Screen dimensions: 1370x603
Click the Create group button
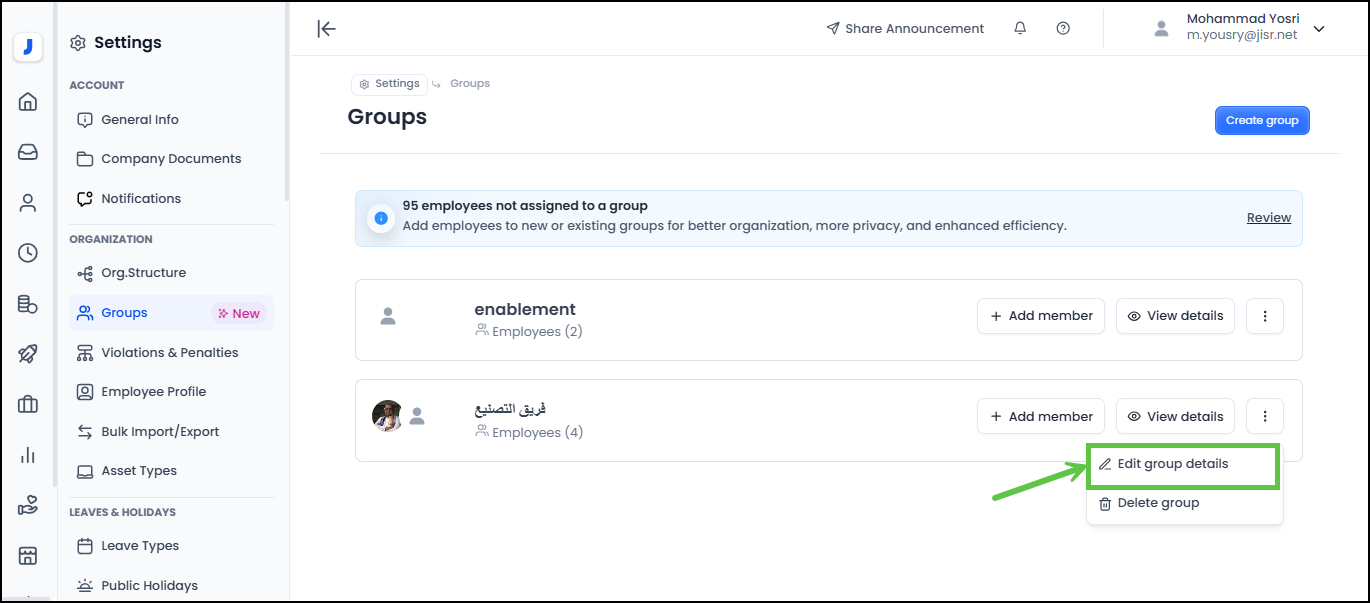pos(1261,121)
